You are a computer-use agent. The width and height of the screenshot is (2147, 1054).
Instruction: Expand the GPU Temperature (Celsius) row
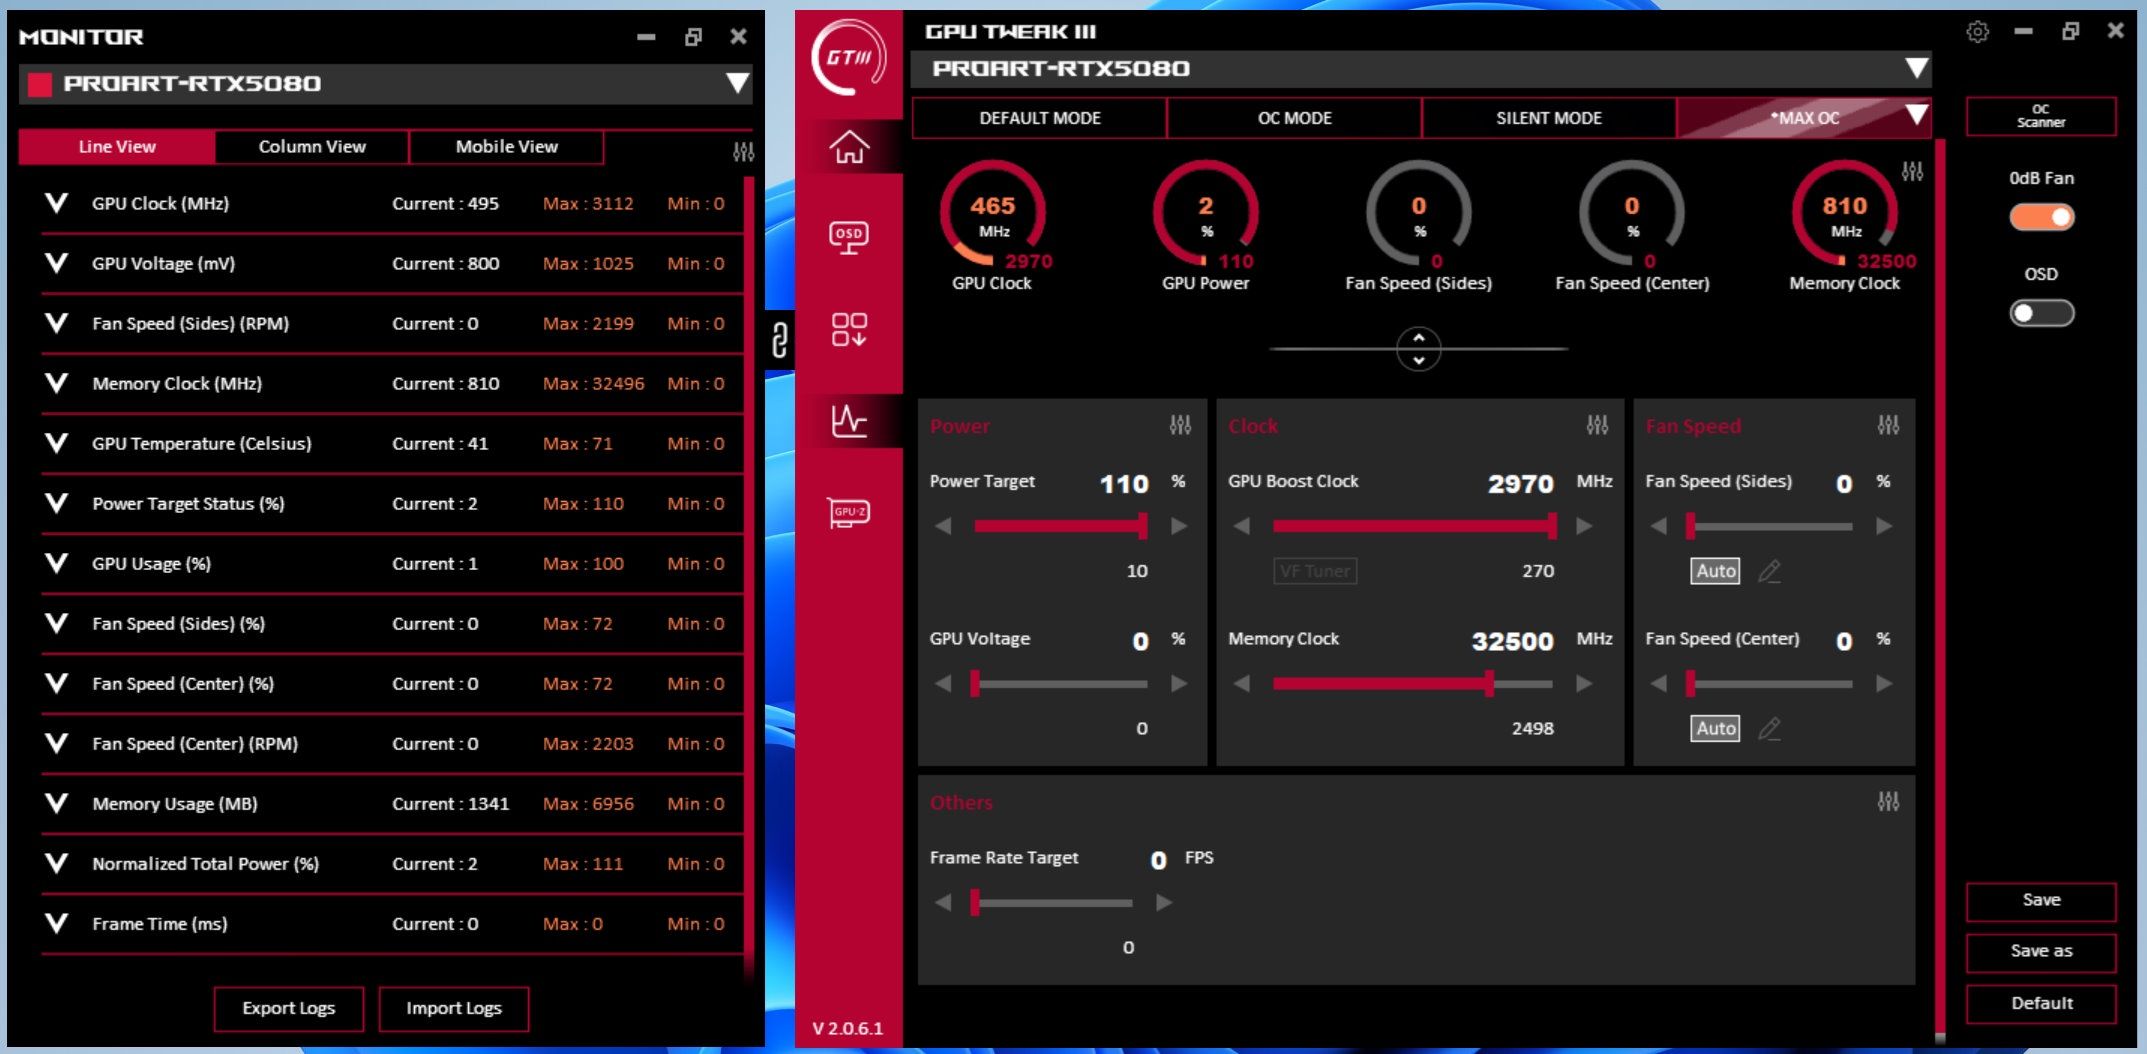(x=57, y=443)
